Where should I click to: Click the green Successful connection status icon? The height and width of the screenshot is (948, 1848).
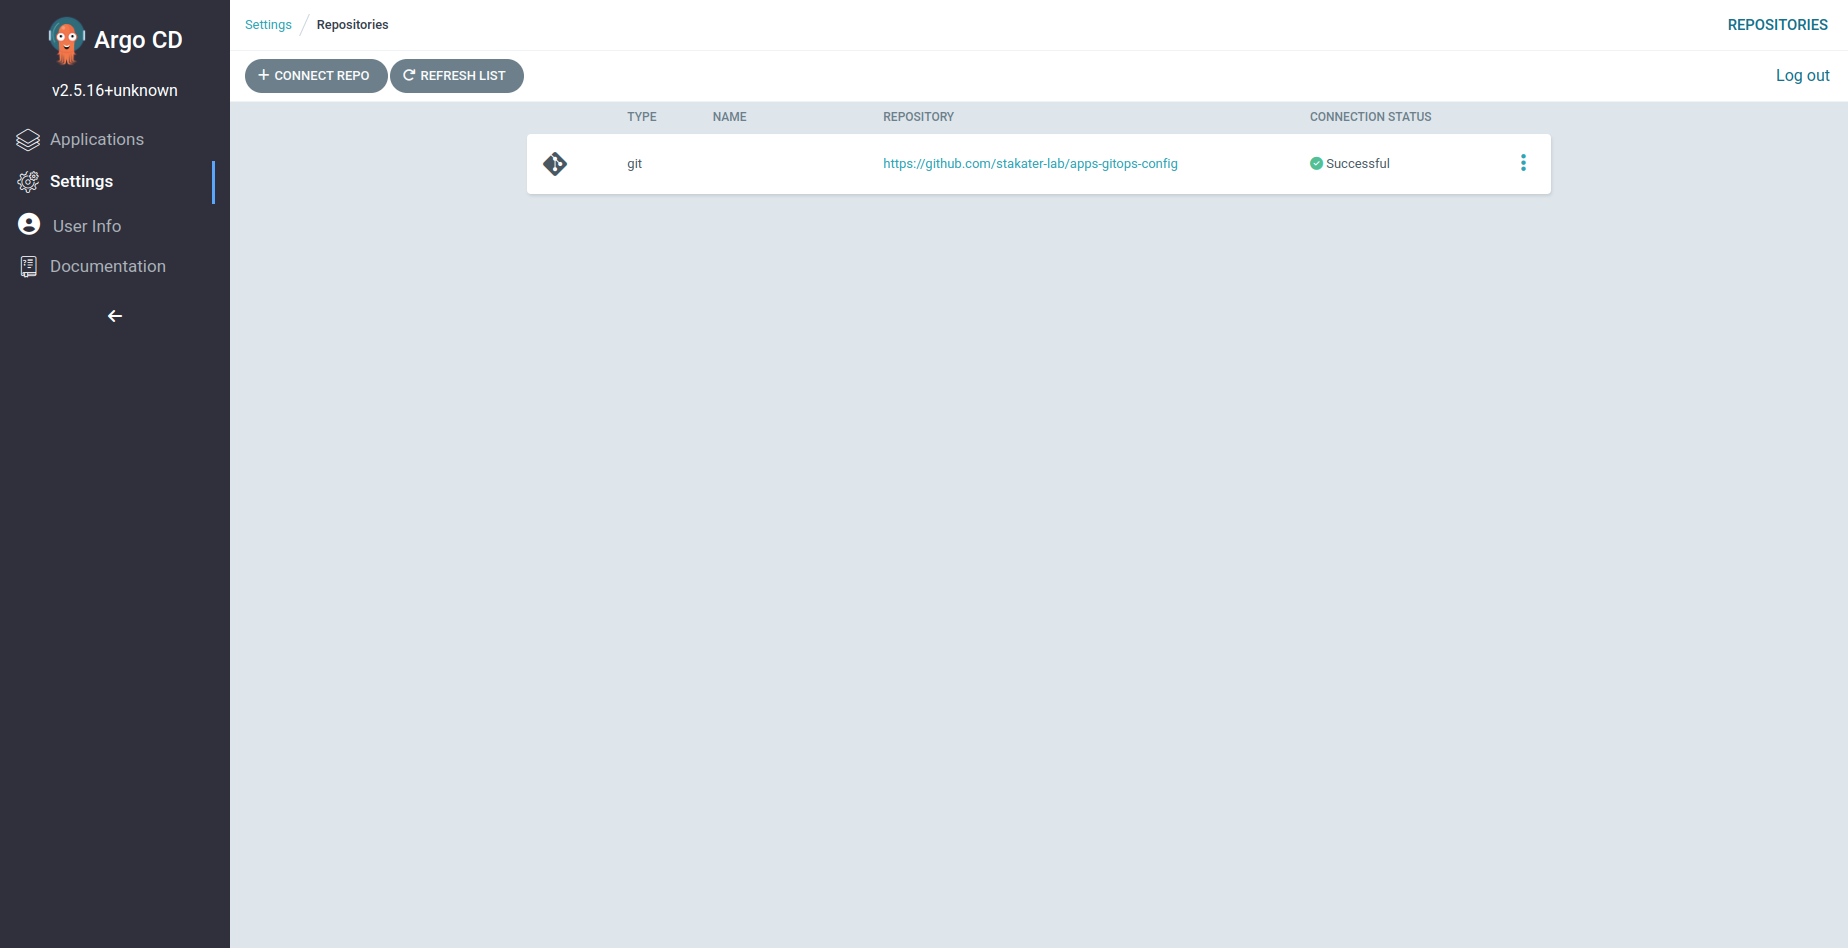1316,163
